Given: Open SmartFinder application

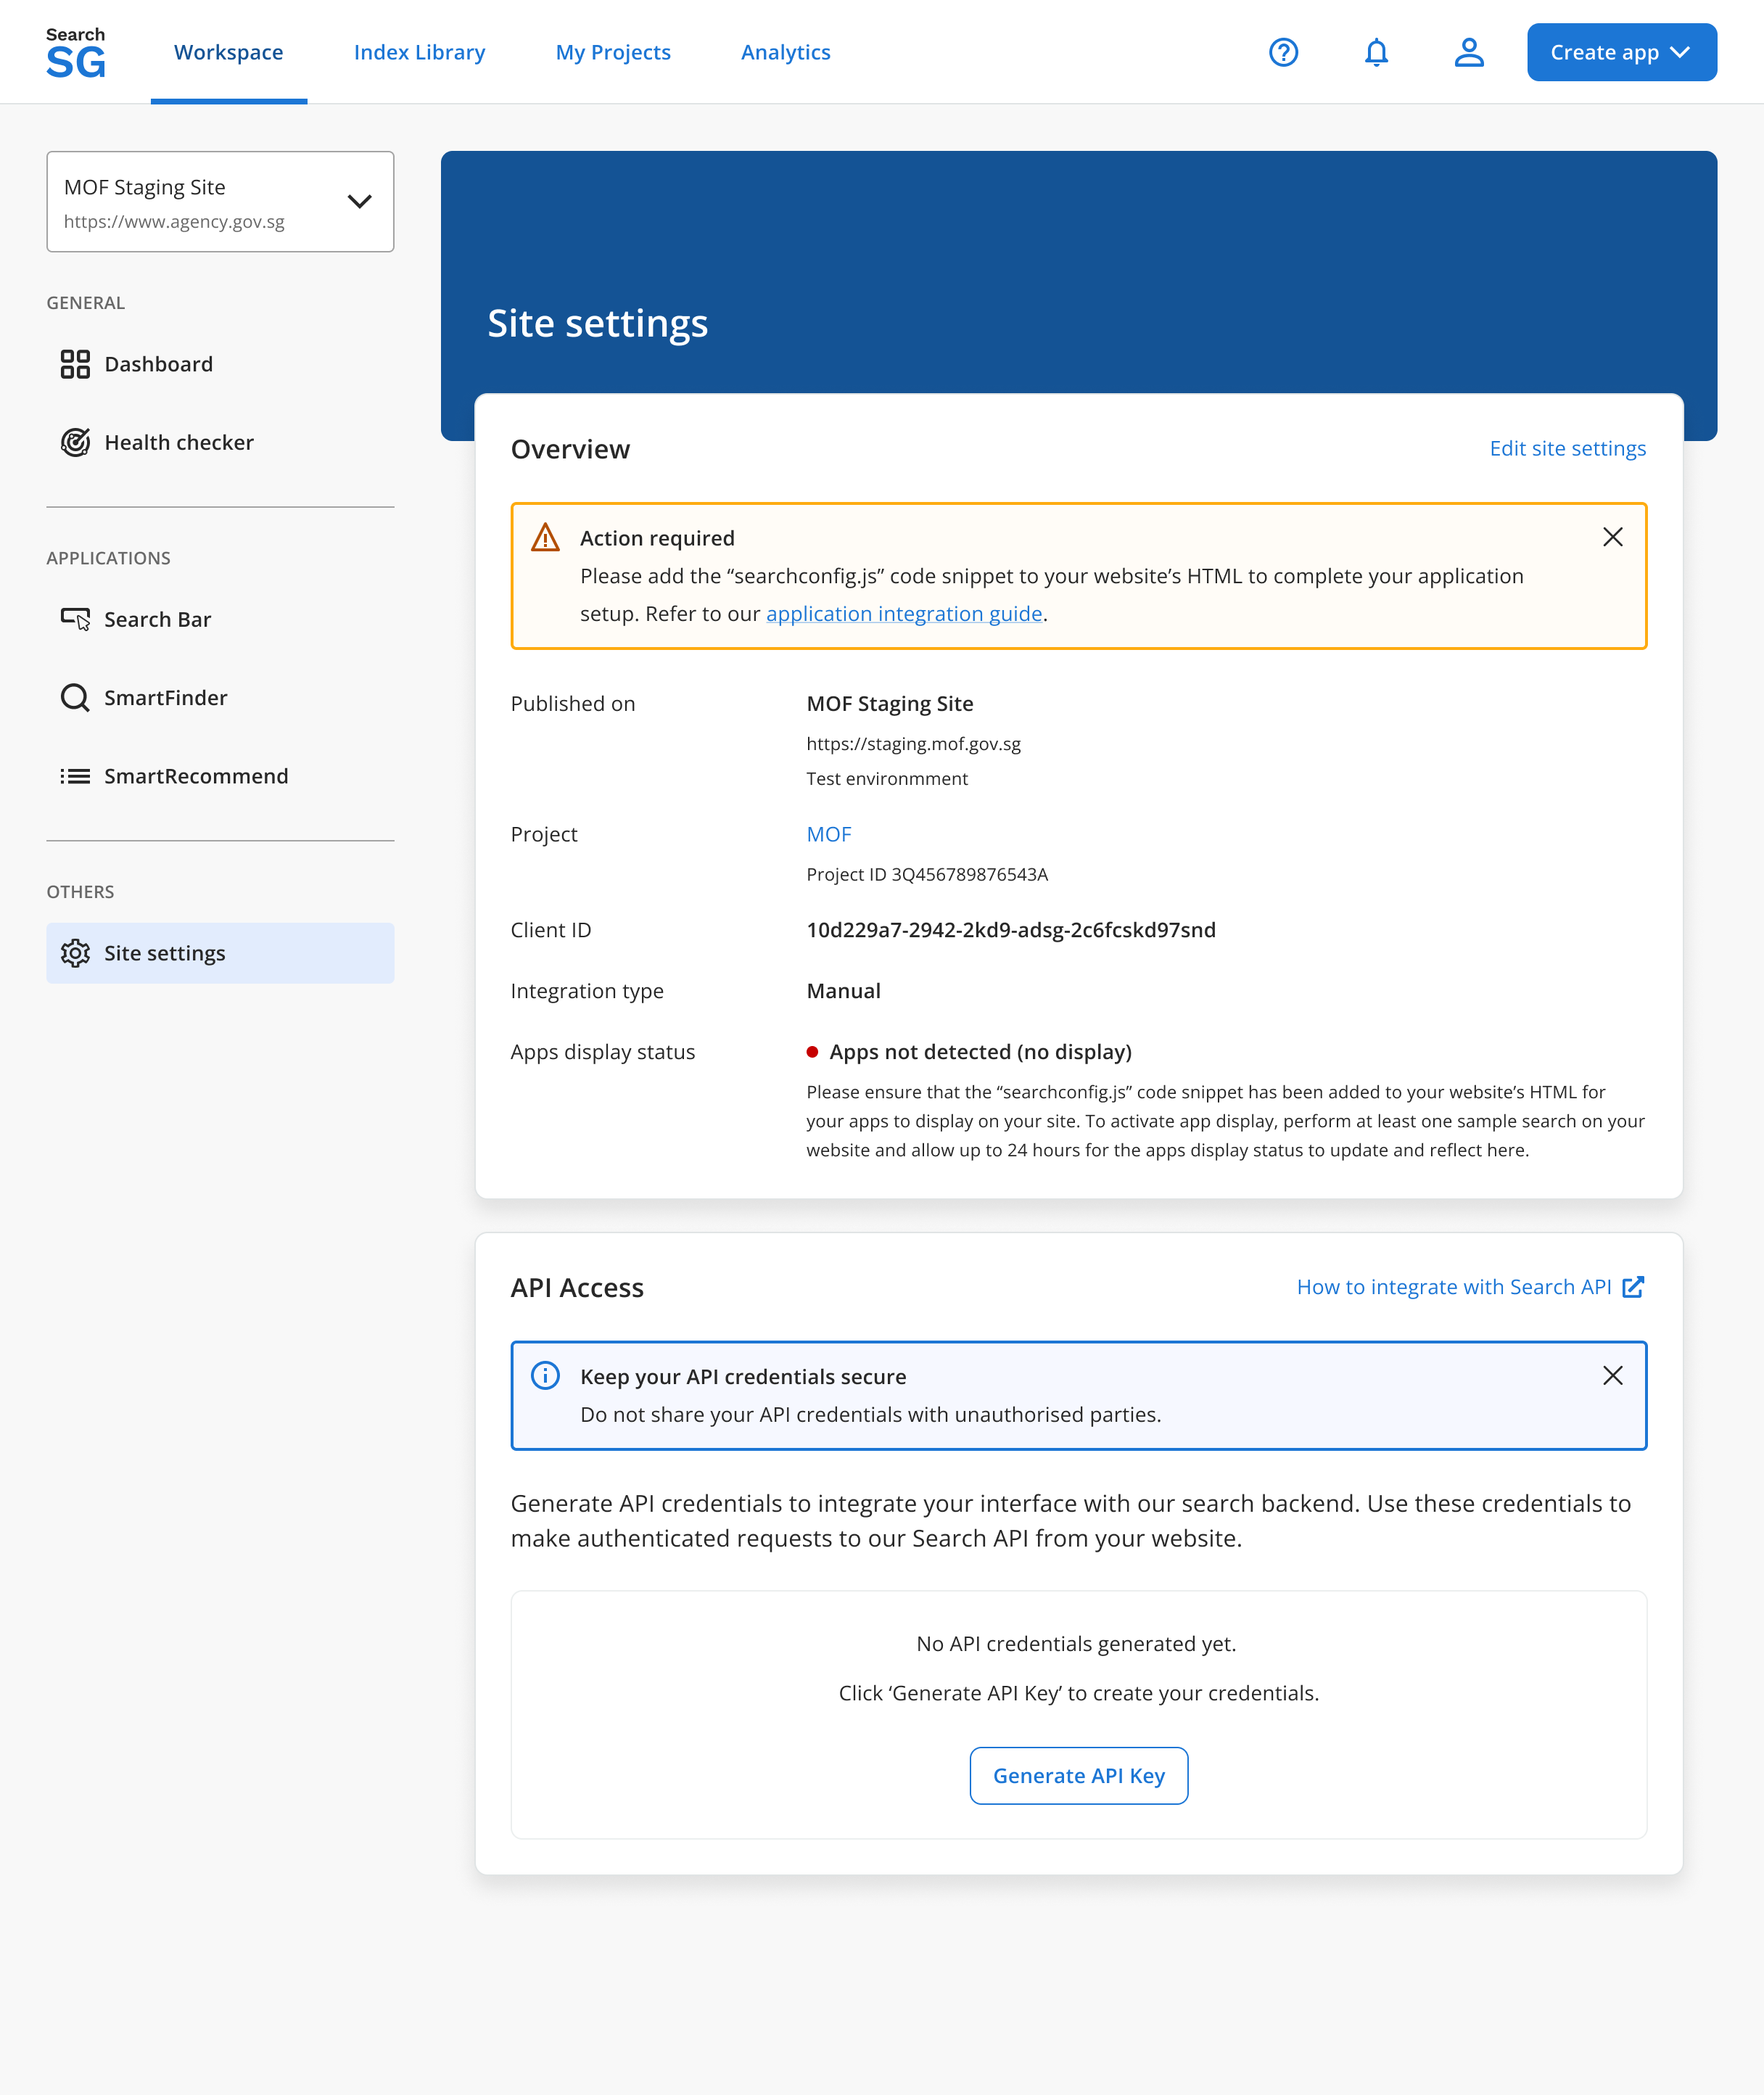Looking at the screenshot, I should coord(165,697).
